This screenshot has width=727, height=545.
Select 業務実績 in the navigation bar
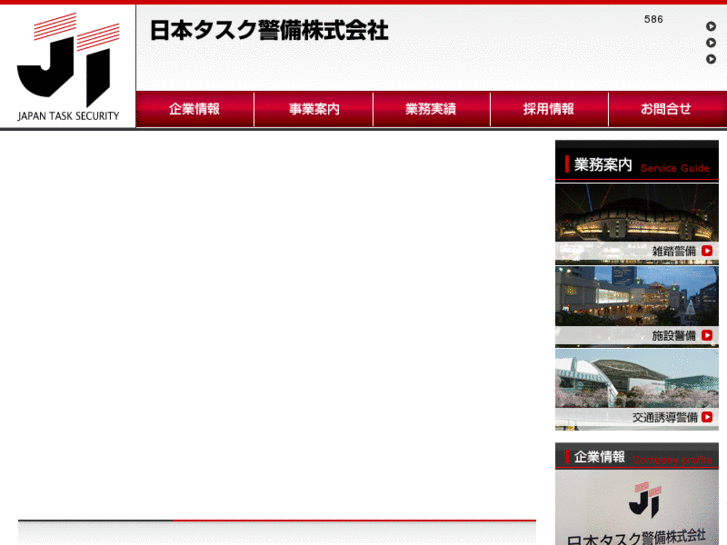click(x=431, y=109)
